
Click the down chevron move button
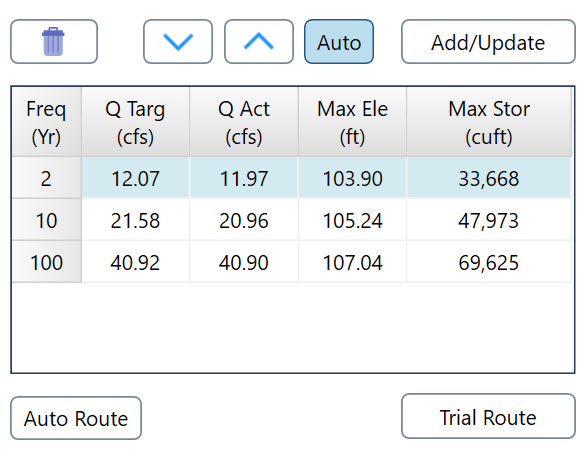[178, 42]
